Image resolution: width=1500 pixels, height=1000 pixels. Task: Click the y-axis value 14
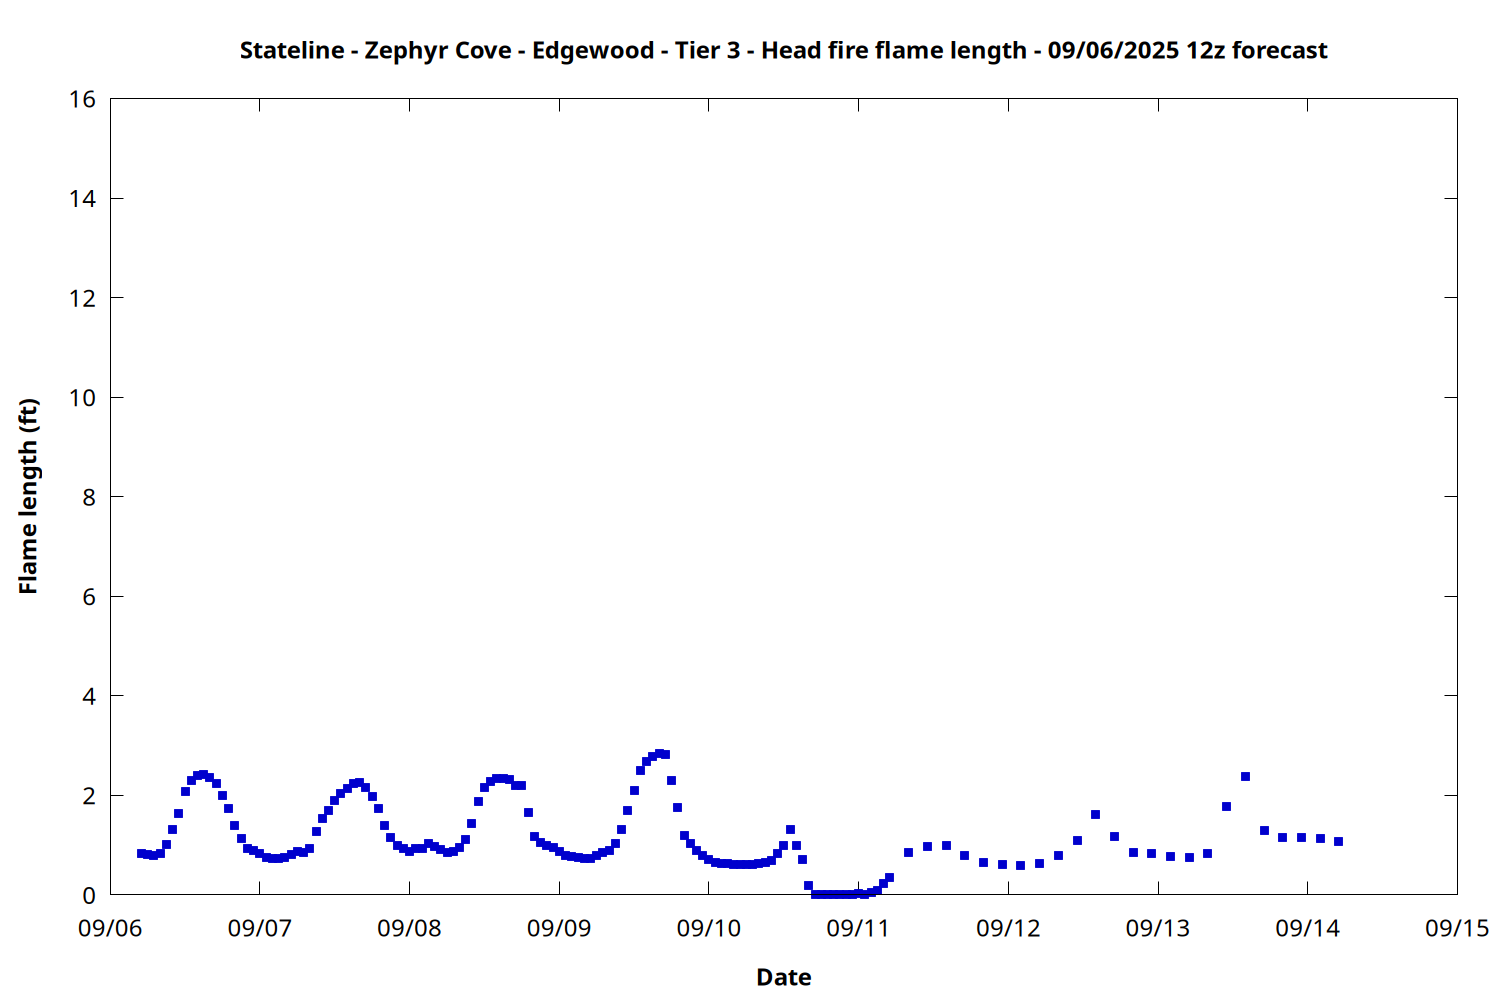[x=83, y=198]
